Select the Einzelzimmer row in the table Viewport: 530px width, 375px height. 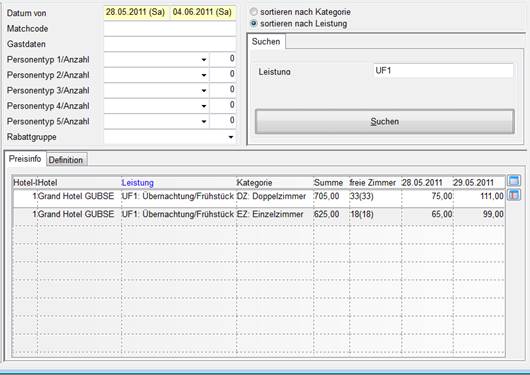tap(259, 214)
